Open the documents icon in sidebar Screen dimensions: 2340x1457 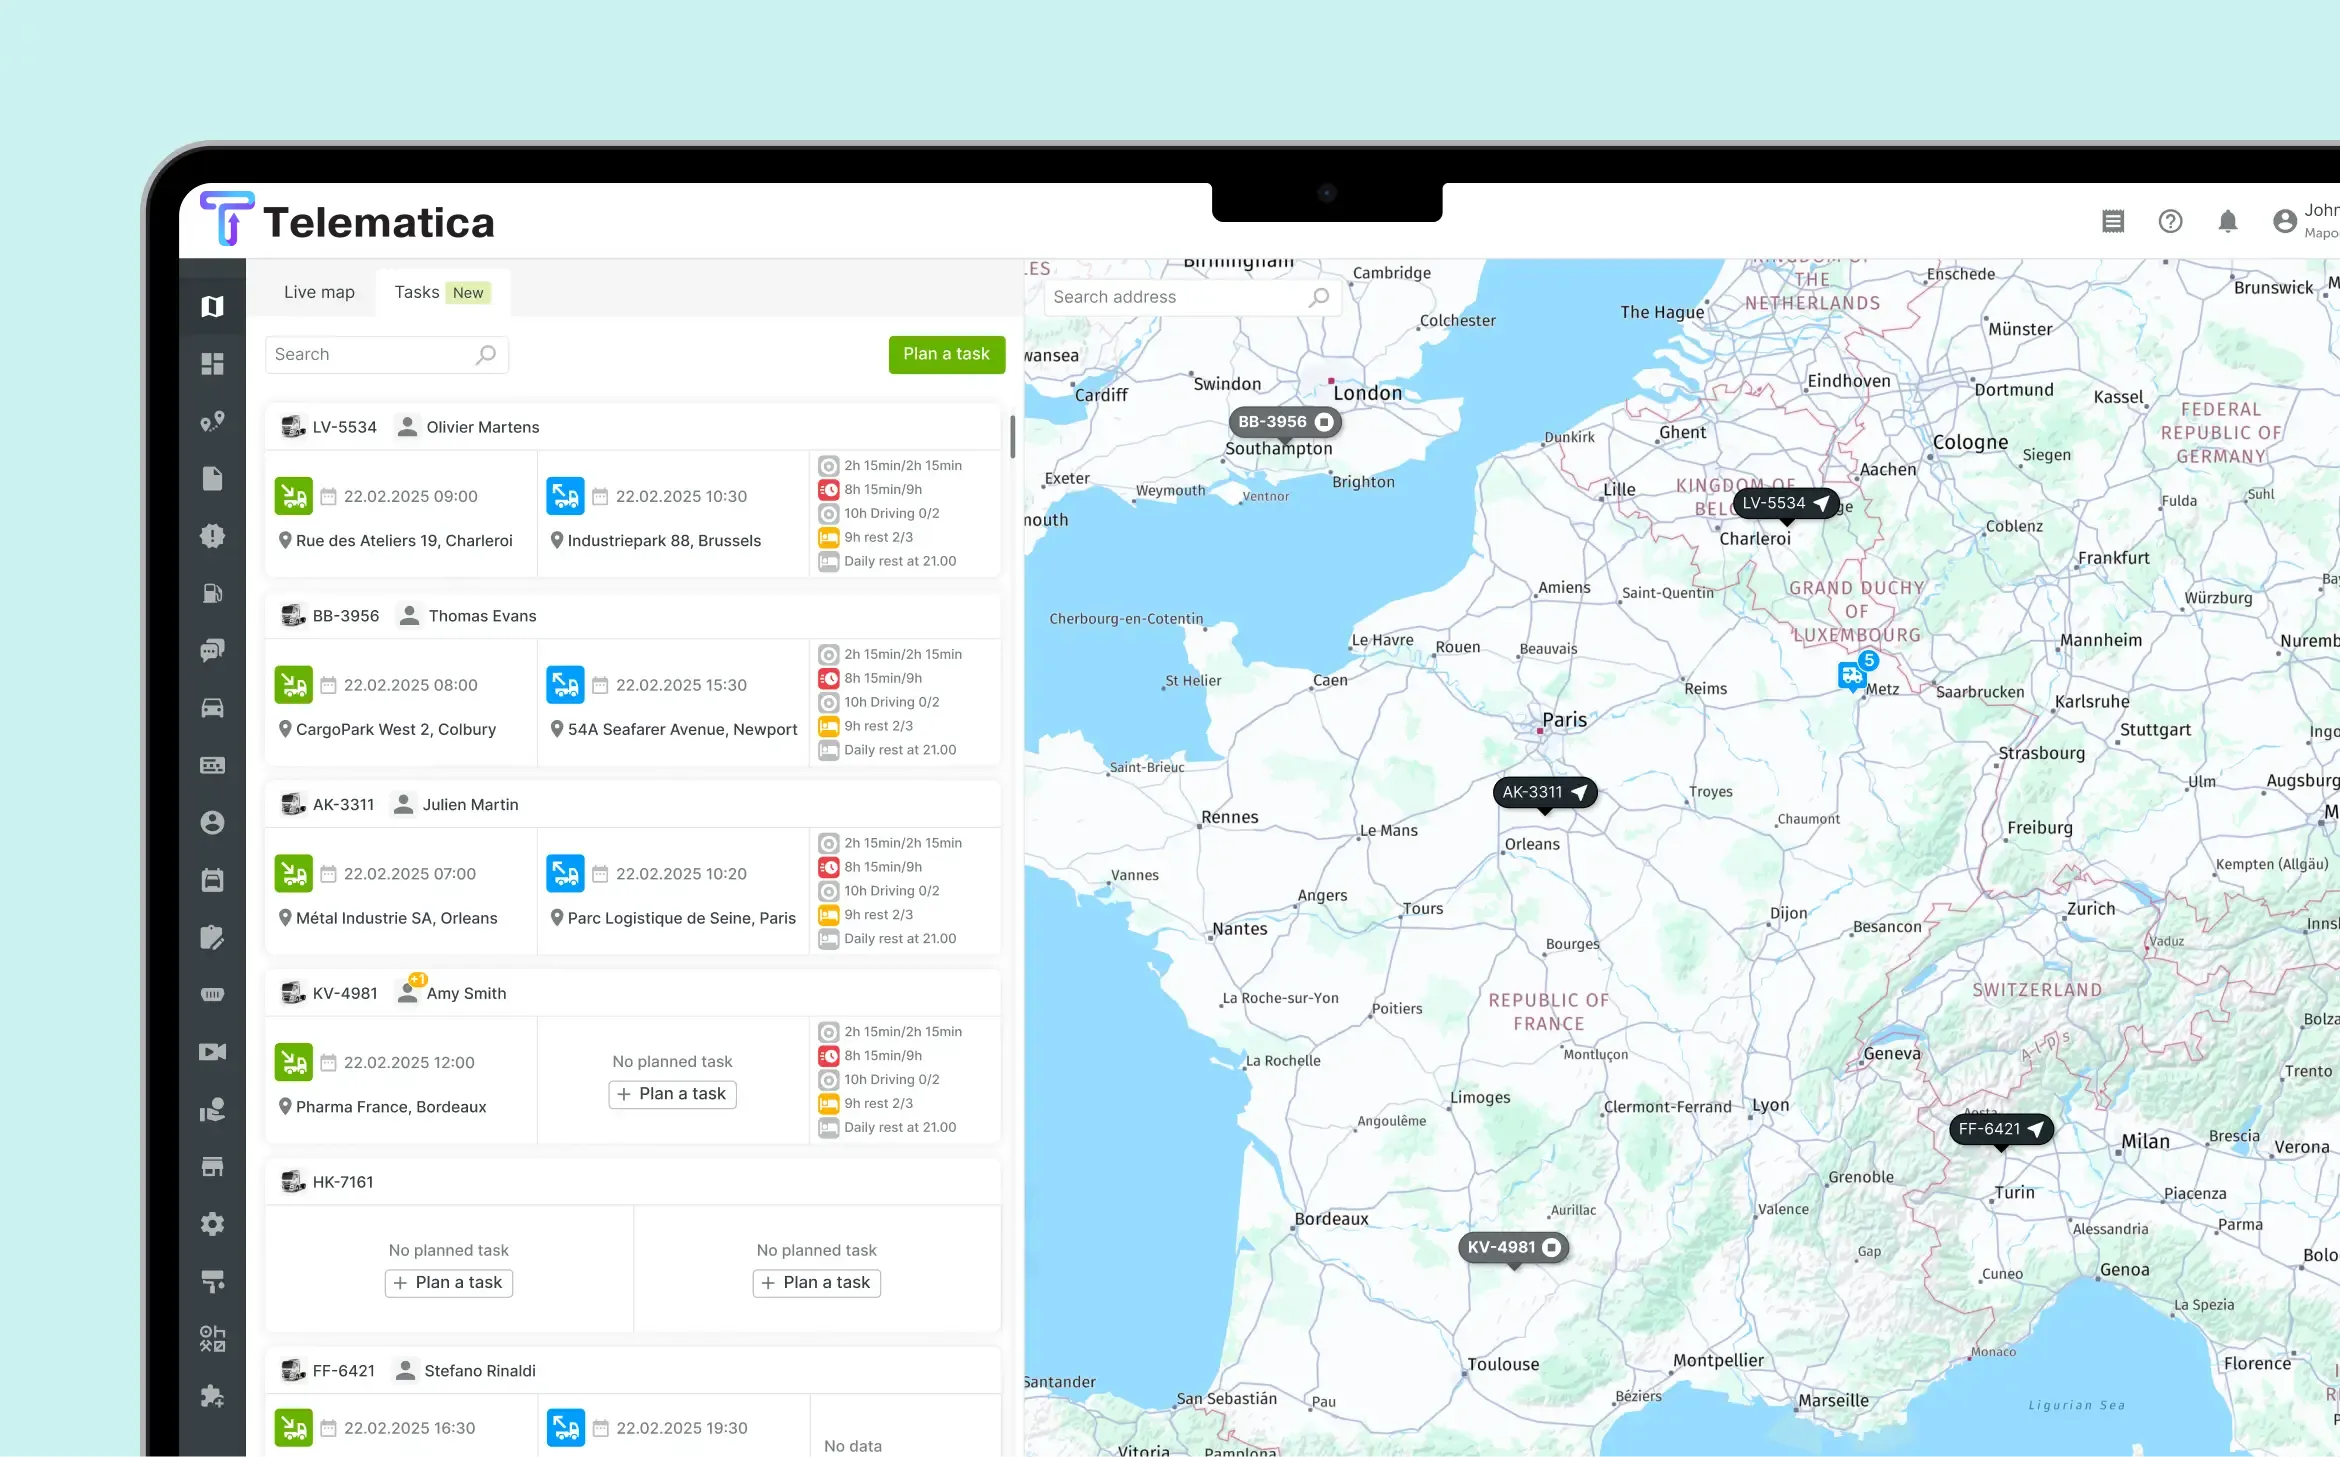[x=212, y=479]
